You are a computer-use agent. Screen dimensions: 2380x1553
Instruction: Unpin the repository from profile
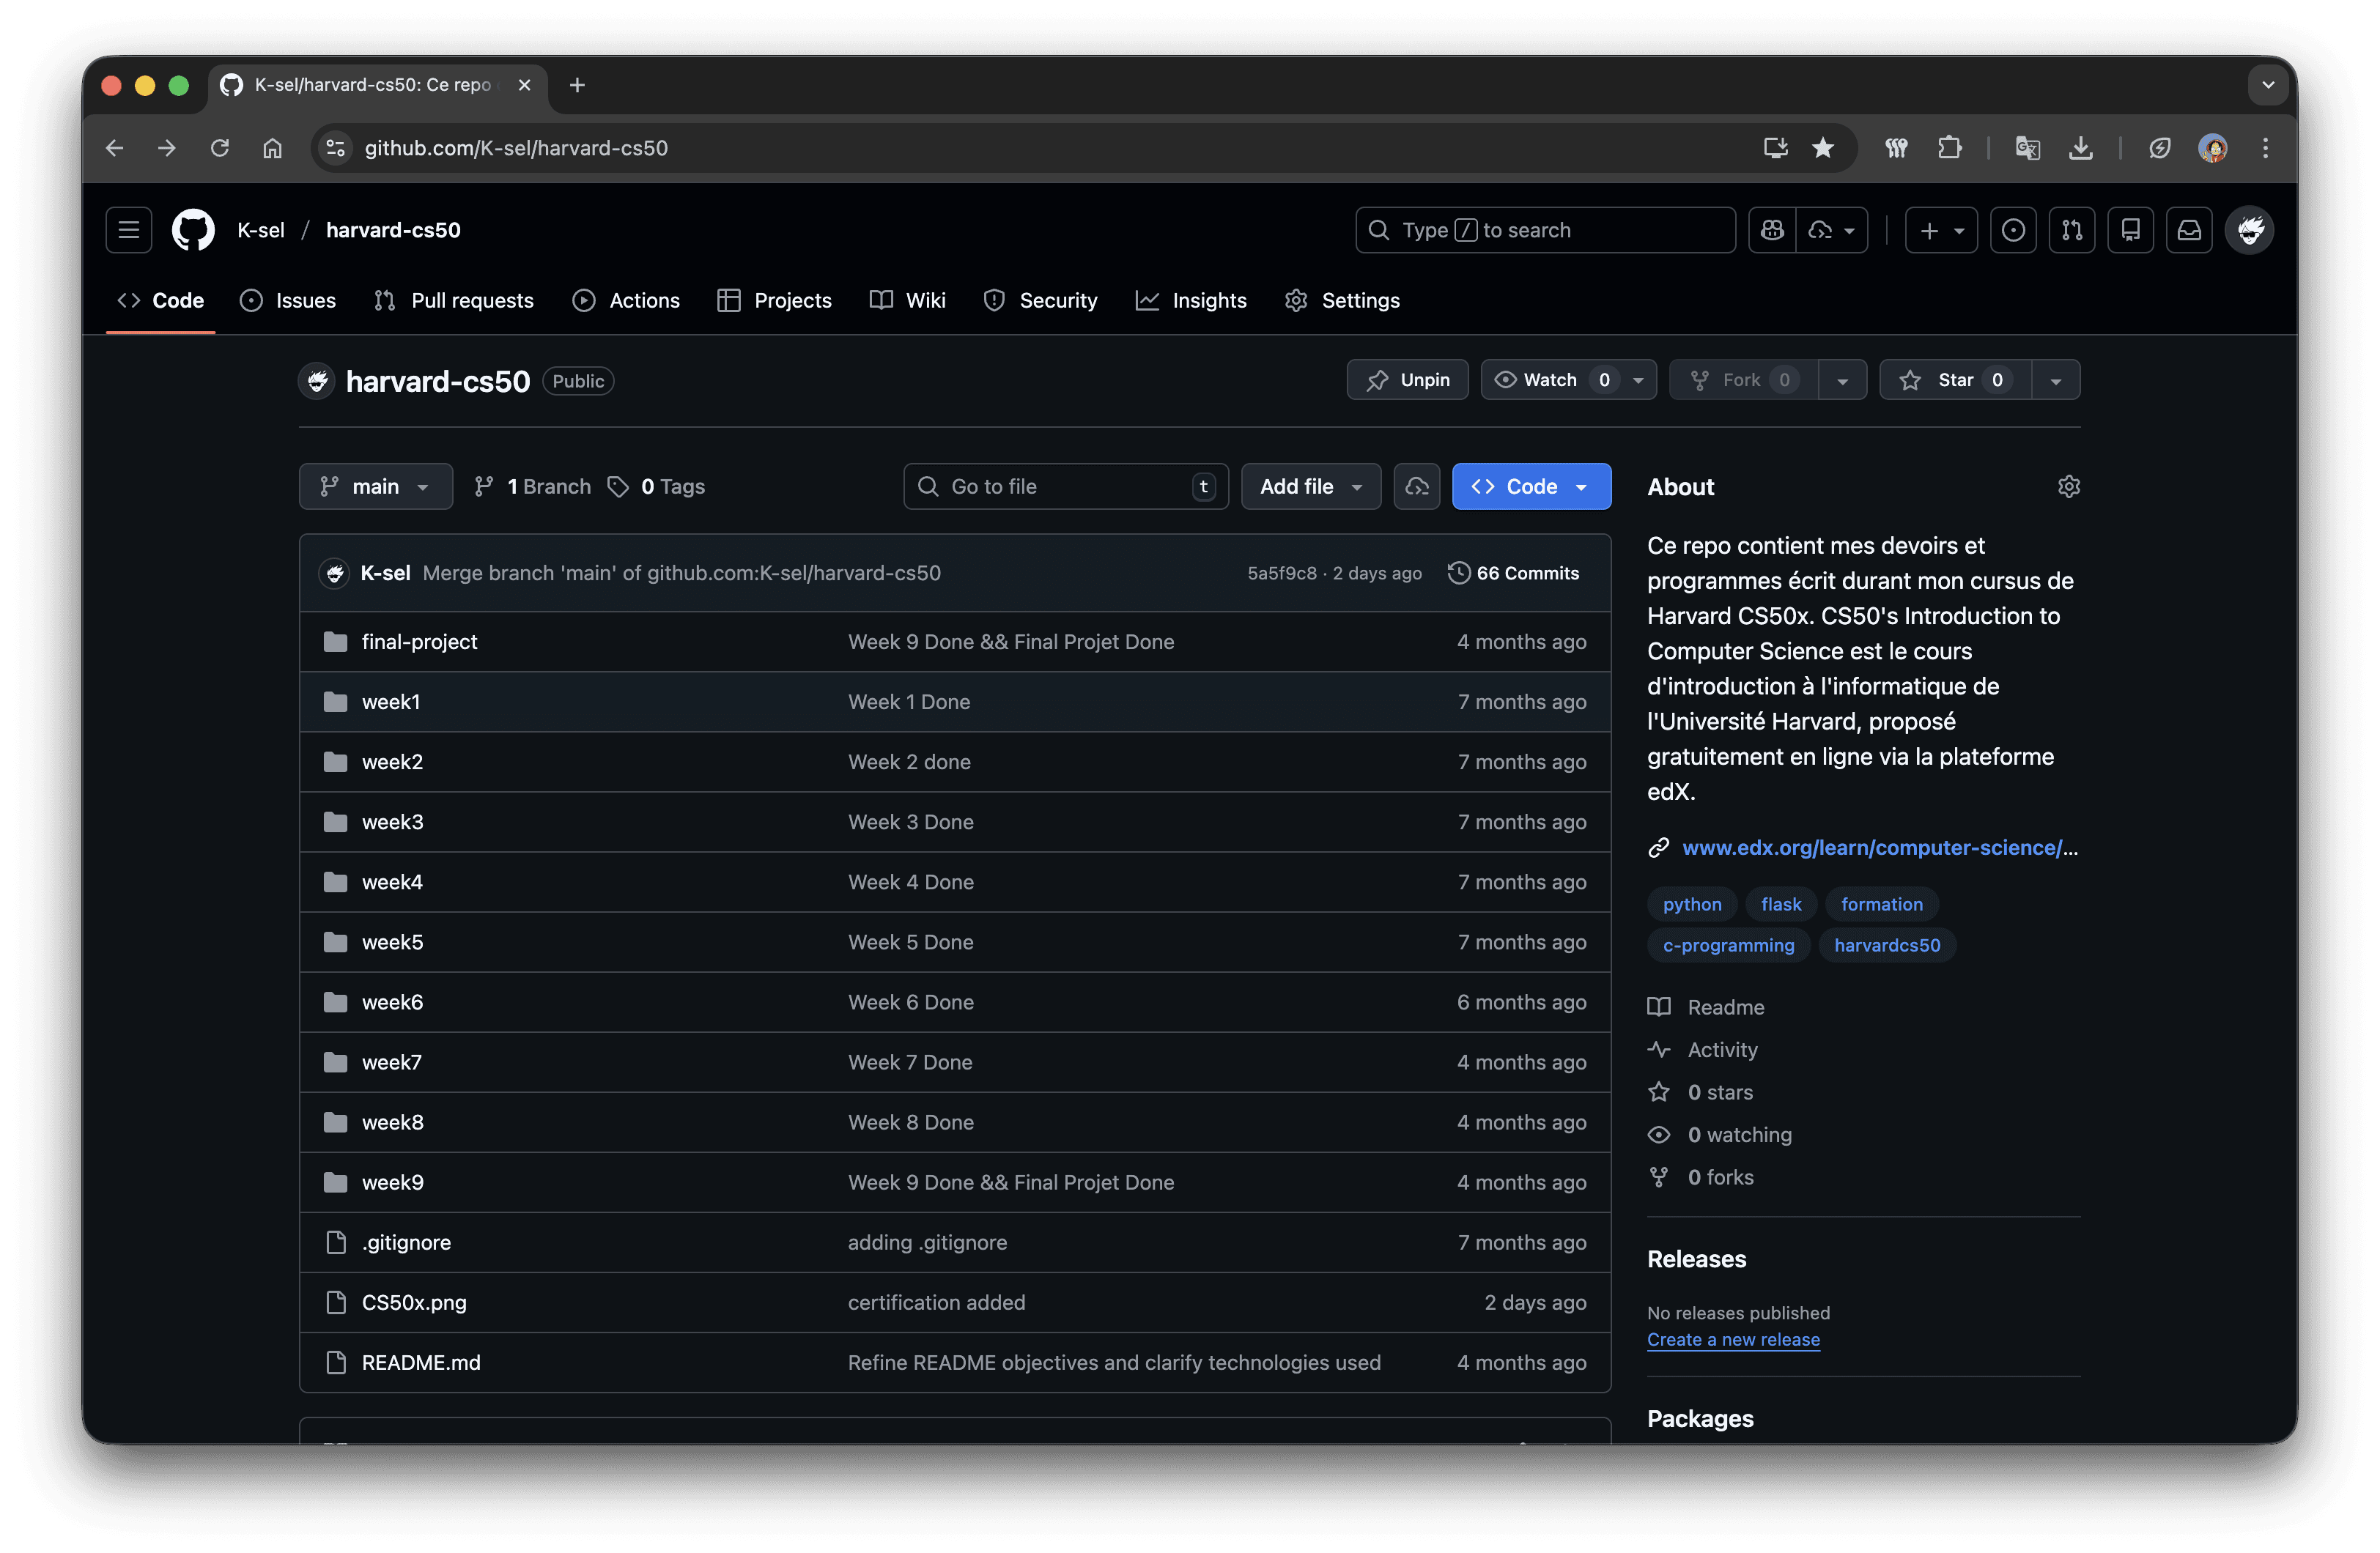[x=1407, y=380]
